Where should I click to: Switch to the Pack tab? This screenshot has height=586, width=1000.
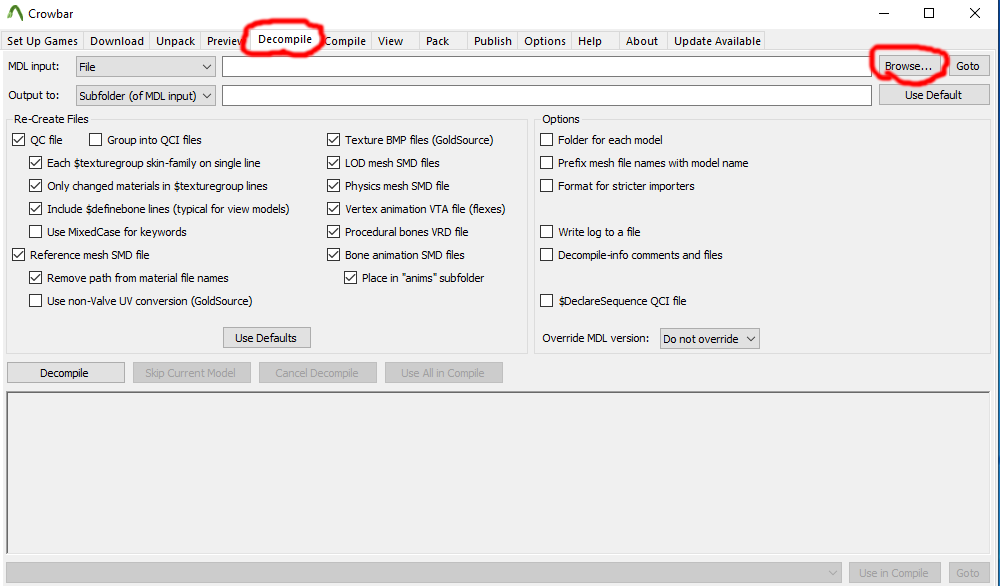pos(438,41)
